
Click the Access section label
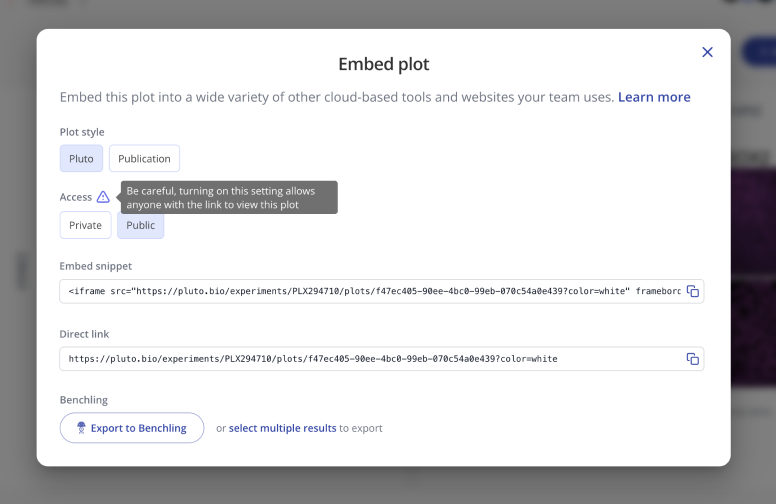tap(76, 197)
